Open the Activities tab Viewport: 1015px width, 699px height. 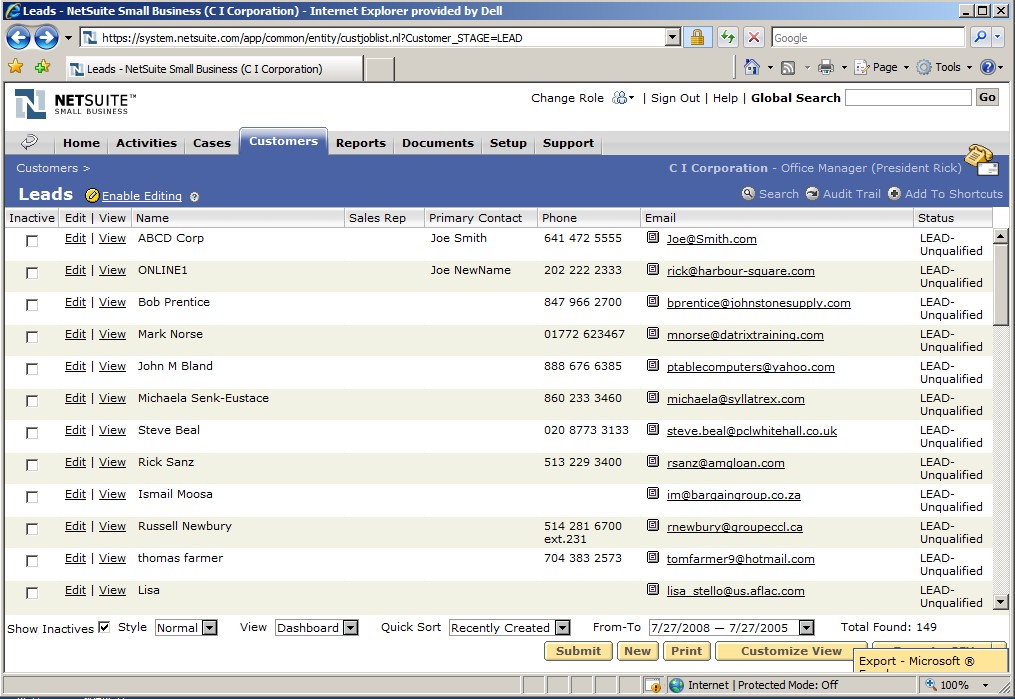point(146,143)
